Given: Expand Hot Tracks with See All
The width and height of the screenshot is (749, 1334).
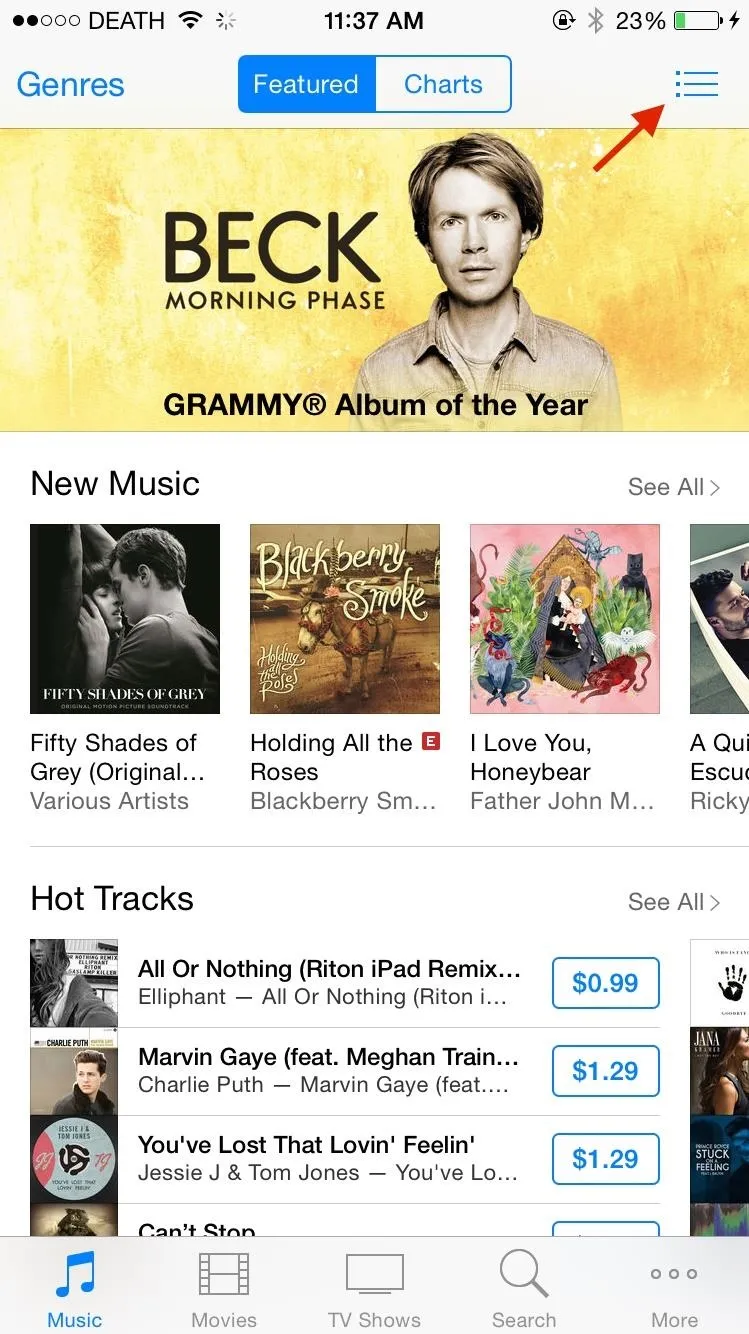Looking at the screenshot, I should [x=673, y=902].
